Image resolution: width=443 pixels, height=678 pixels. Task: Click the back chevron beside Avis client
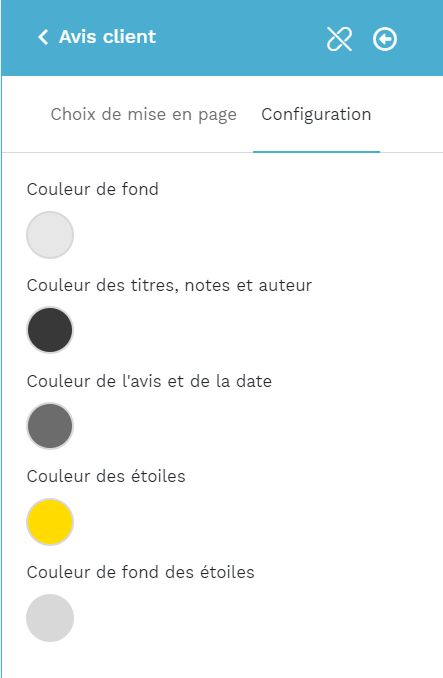43,37
